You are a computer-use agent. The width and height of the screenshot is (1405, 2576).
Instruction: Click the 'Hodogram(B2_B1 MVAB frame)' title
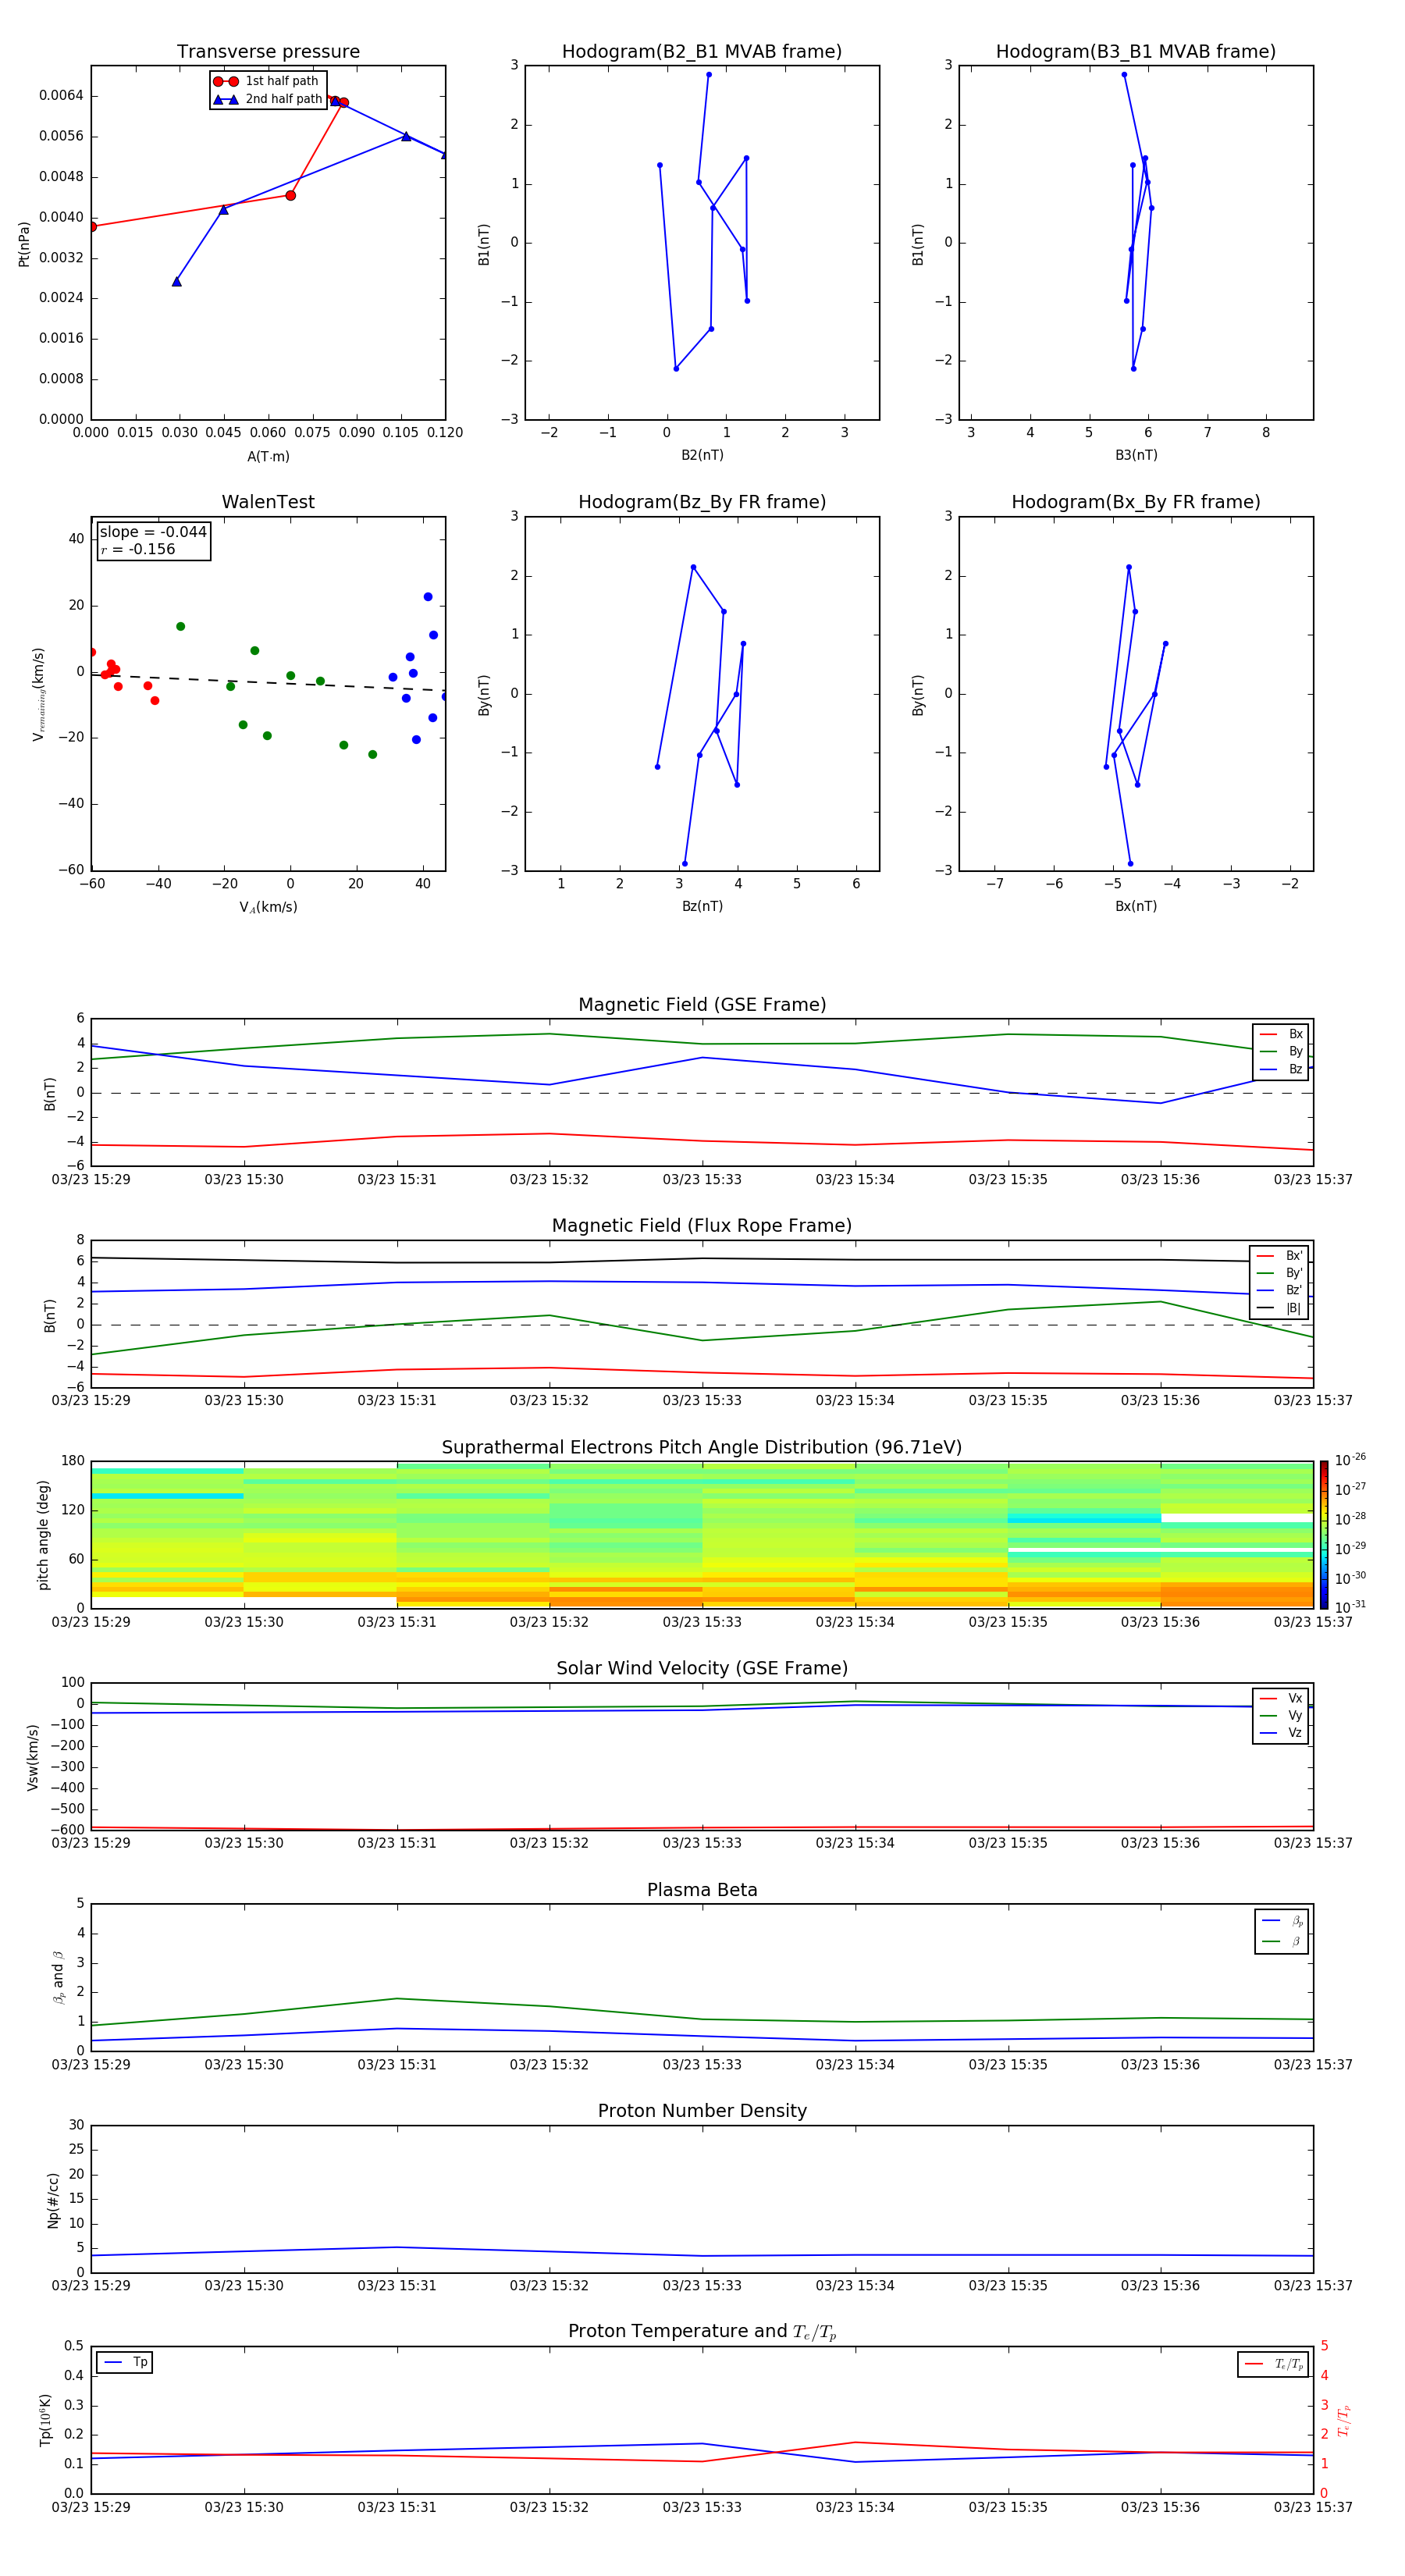[702, 51]
